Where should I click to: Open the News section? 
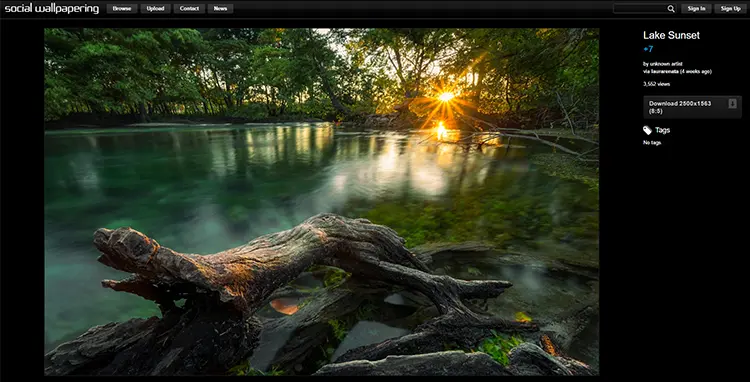pyautogui.click(x=221, y=9)
